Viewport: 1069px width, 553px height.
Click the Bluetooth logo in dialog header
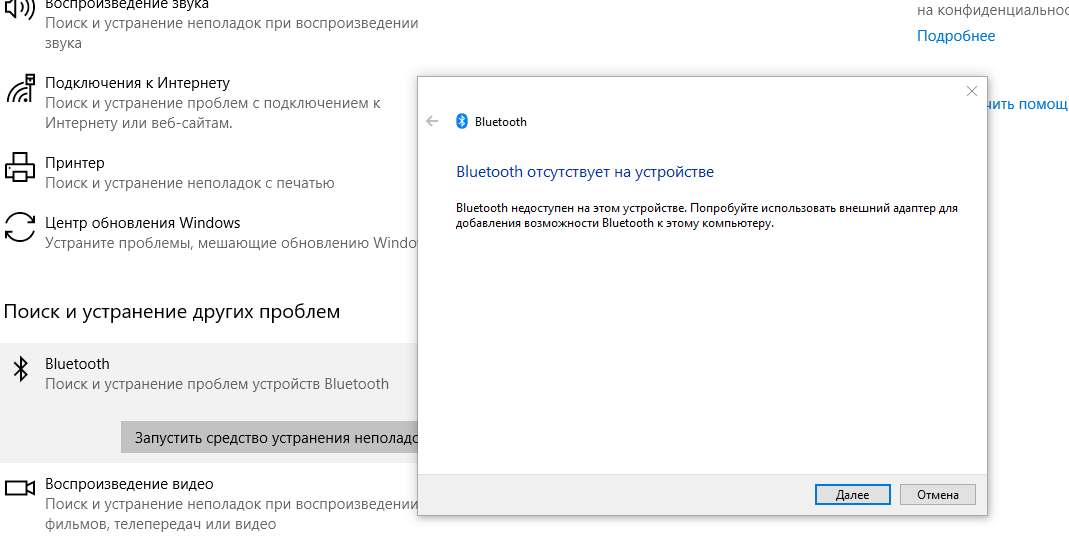click(462, 121)
